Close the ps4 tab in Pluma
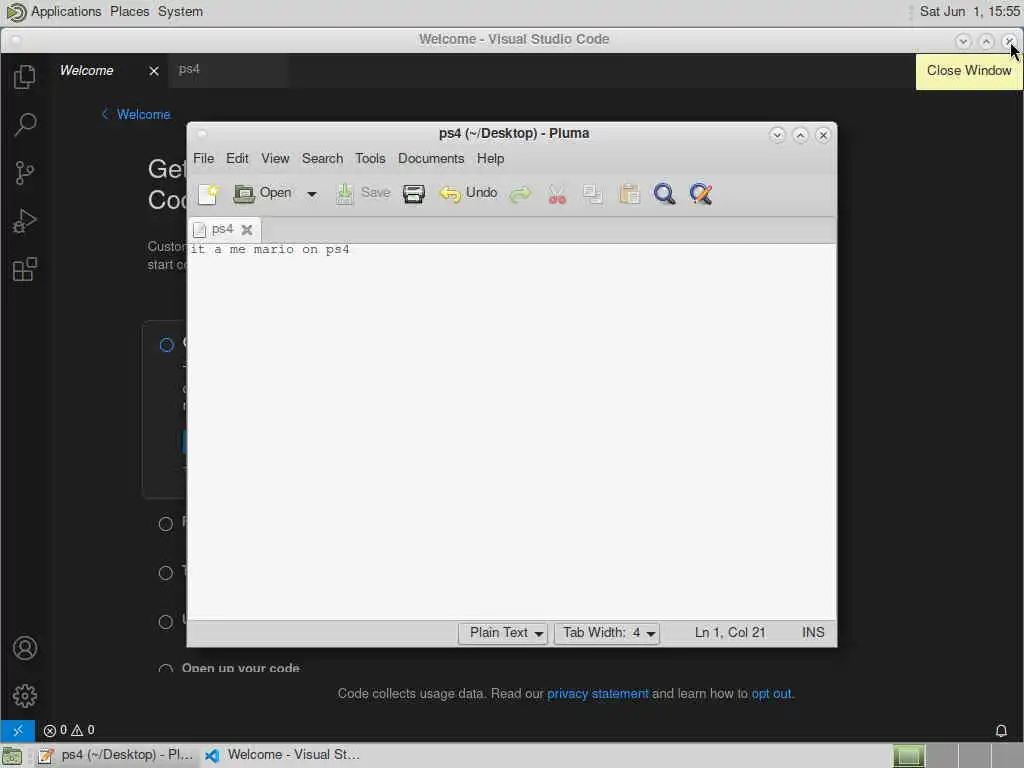This screenshot has width=1024, height=768. point(247,230)
